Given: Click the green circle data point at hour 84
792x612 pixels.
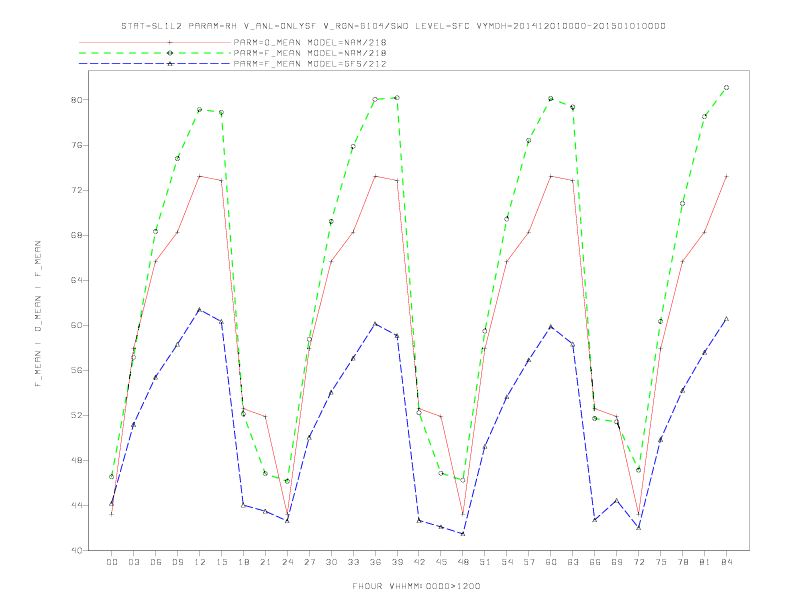Looking at the screenshot, I should 726,87.
